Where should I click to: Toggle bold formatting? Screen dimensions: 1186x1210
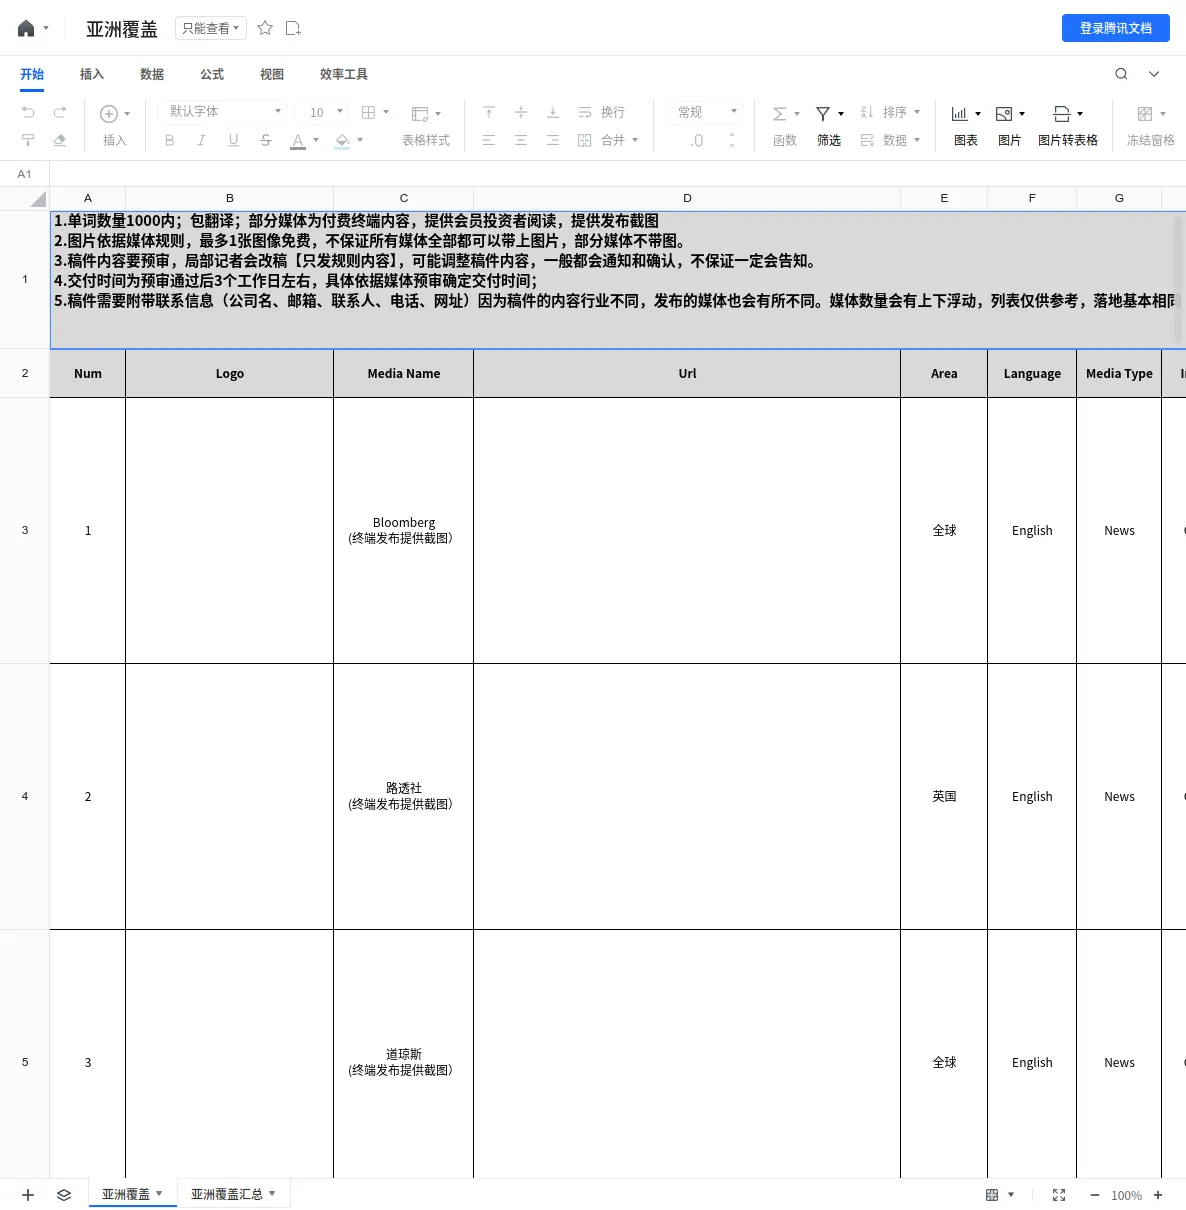tap(170, 140)
